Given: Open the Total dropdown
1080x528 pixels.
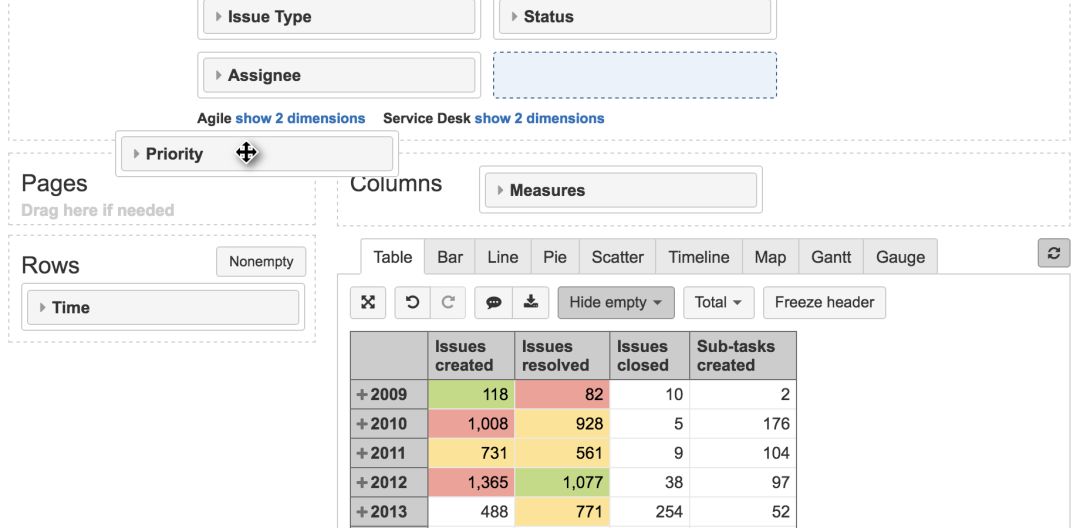Looking at the screenshot, I should pos(718,302).
